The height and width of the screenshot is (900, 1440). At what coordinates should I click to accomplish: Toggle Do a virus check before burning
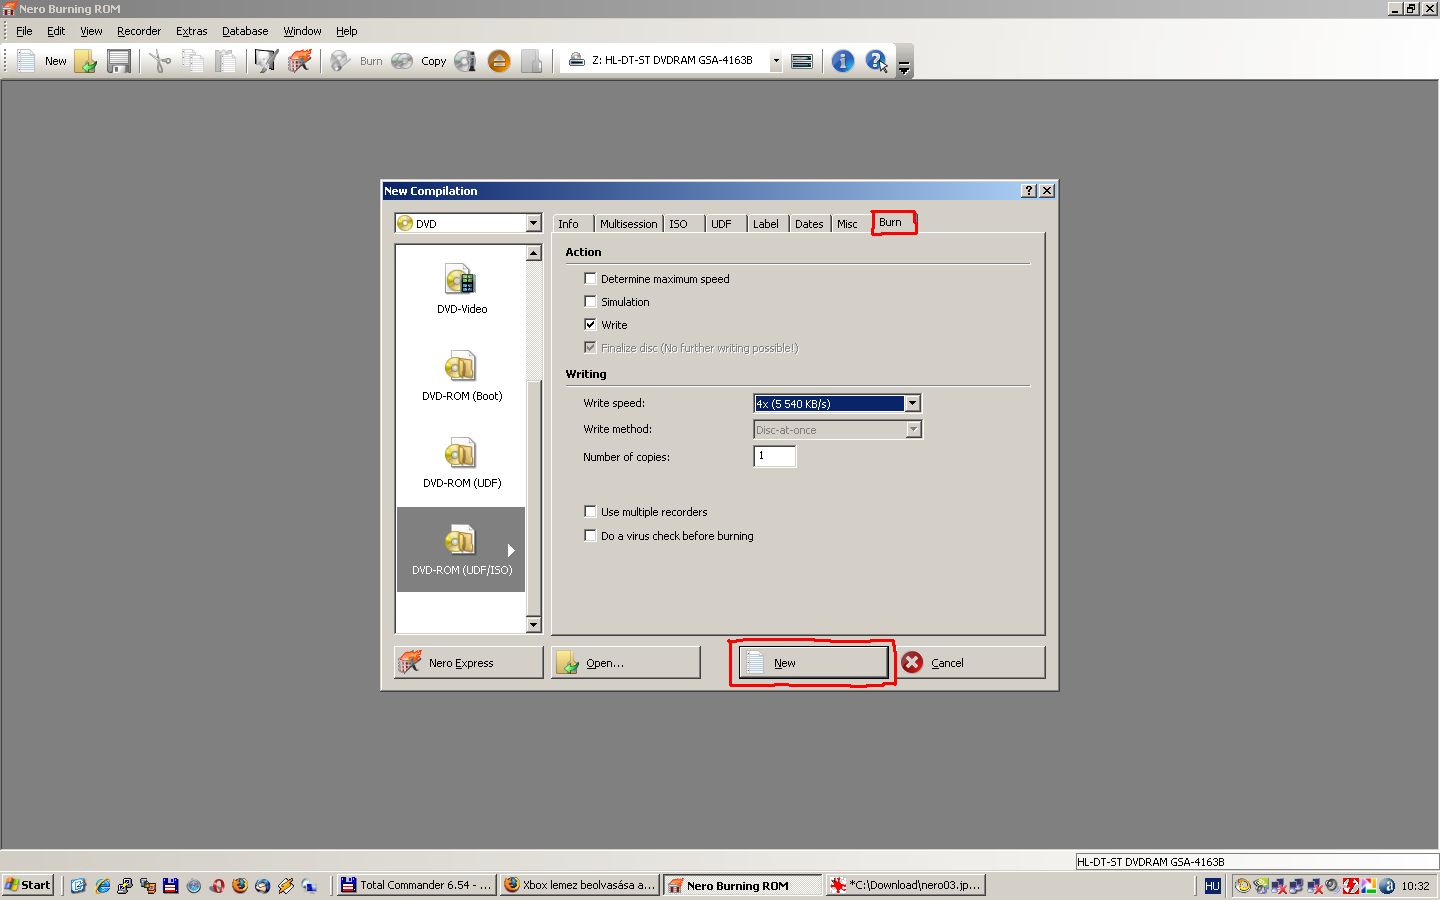[x=590, y=536]
